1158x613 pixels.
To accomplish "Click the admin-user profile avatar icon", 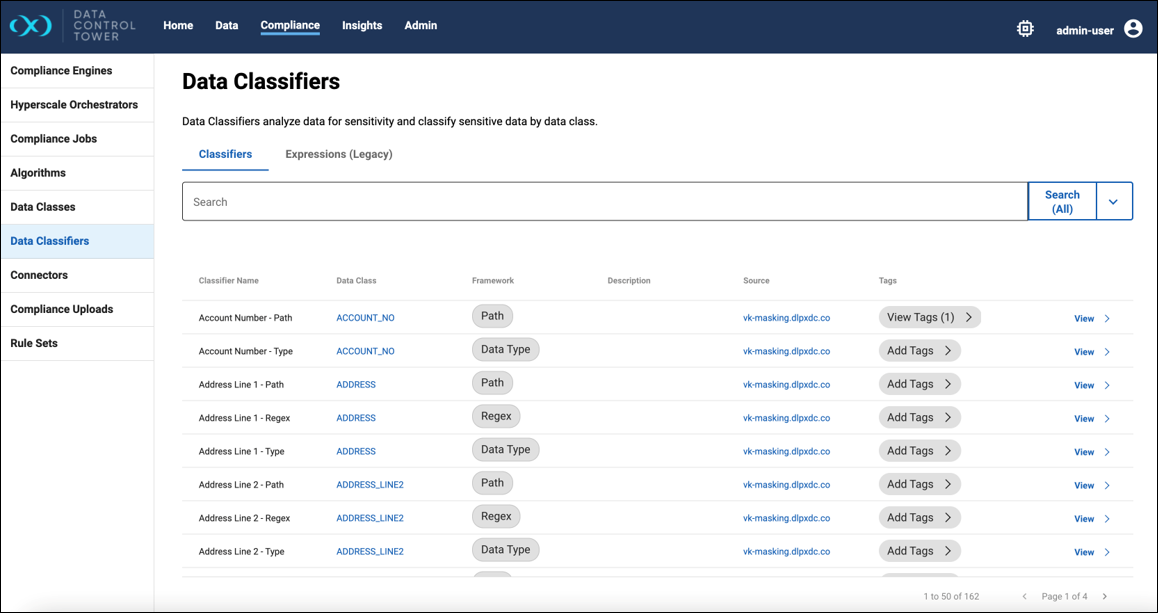I will pyautogui.click(x=1133, y=29).
